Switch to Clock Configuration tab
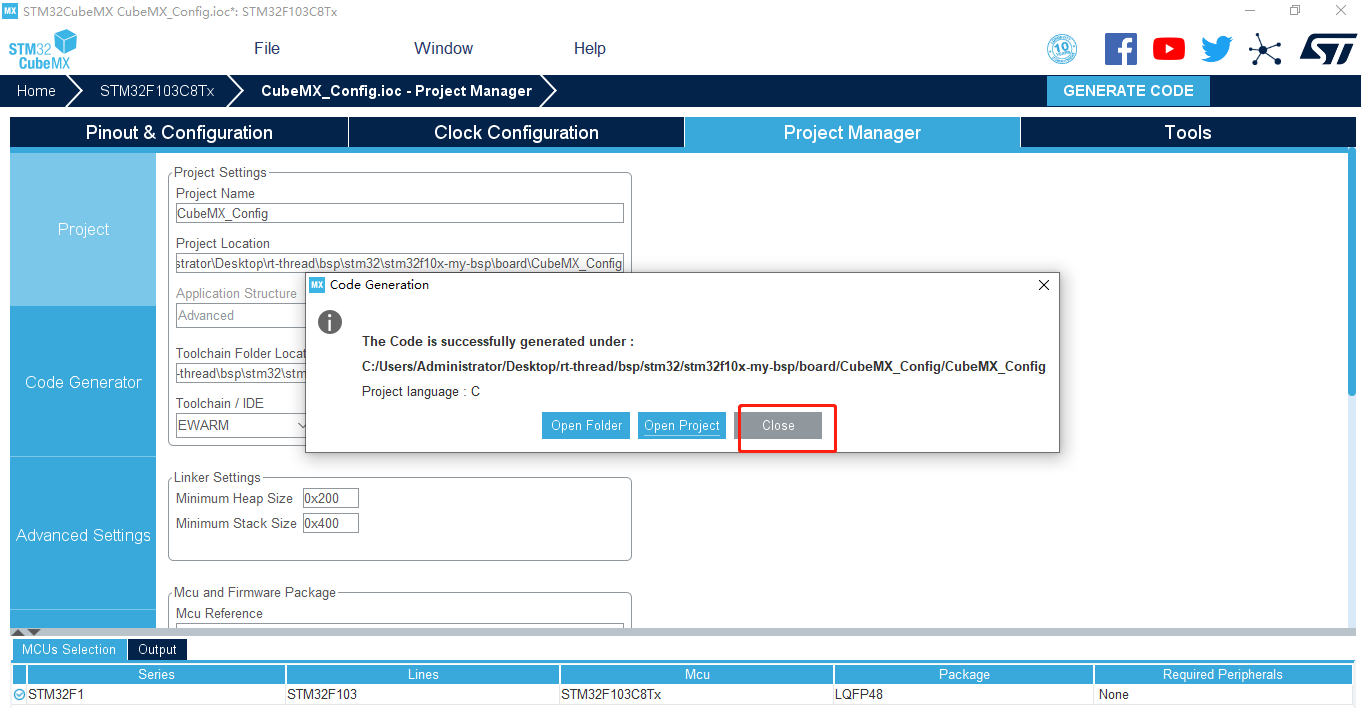Image resolution: width=1361 pixels, height=708 pixels. tap(516, 132)
